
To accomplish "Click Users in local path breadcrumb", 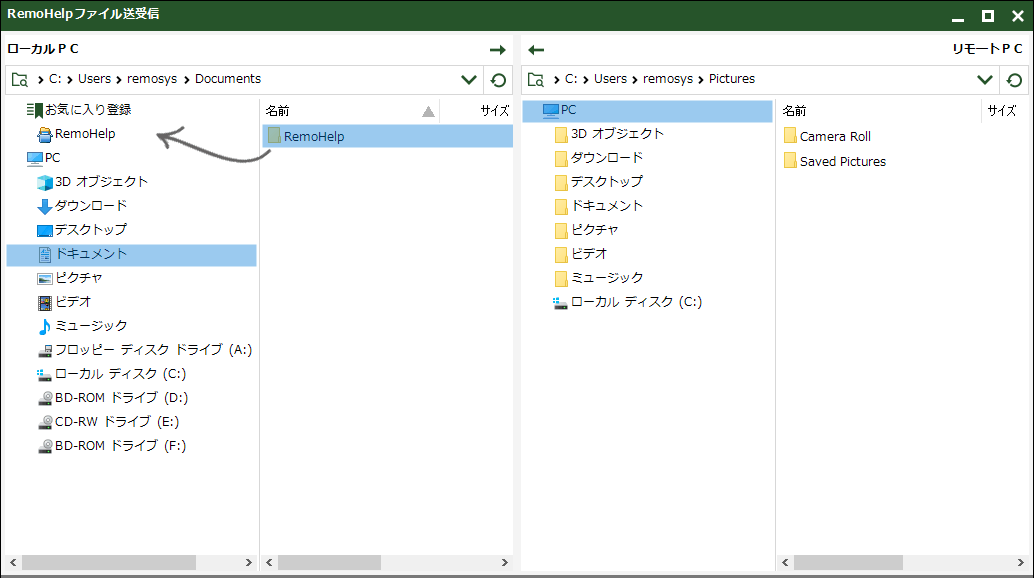I will tap(94, 79).
